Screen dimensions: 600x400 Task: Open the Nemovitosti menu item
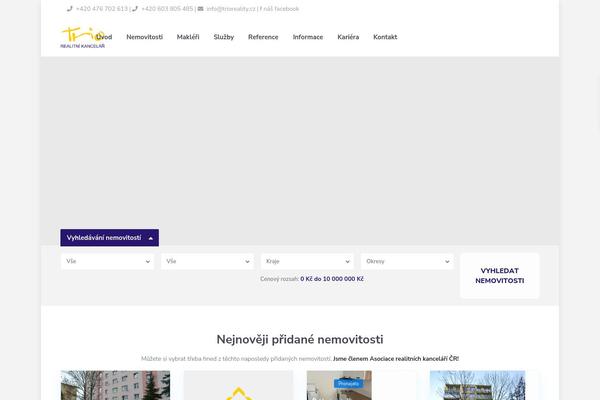145,37
